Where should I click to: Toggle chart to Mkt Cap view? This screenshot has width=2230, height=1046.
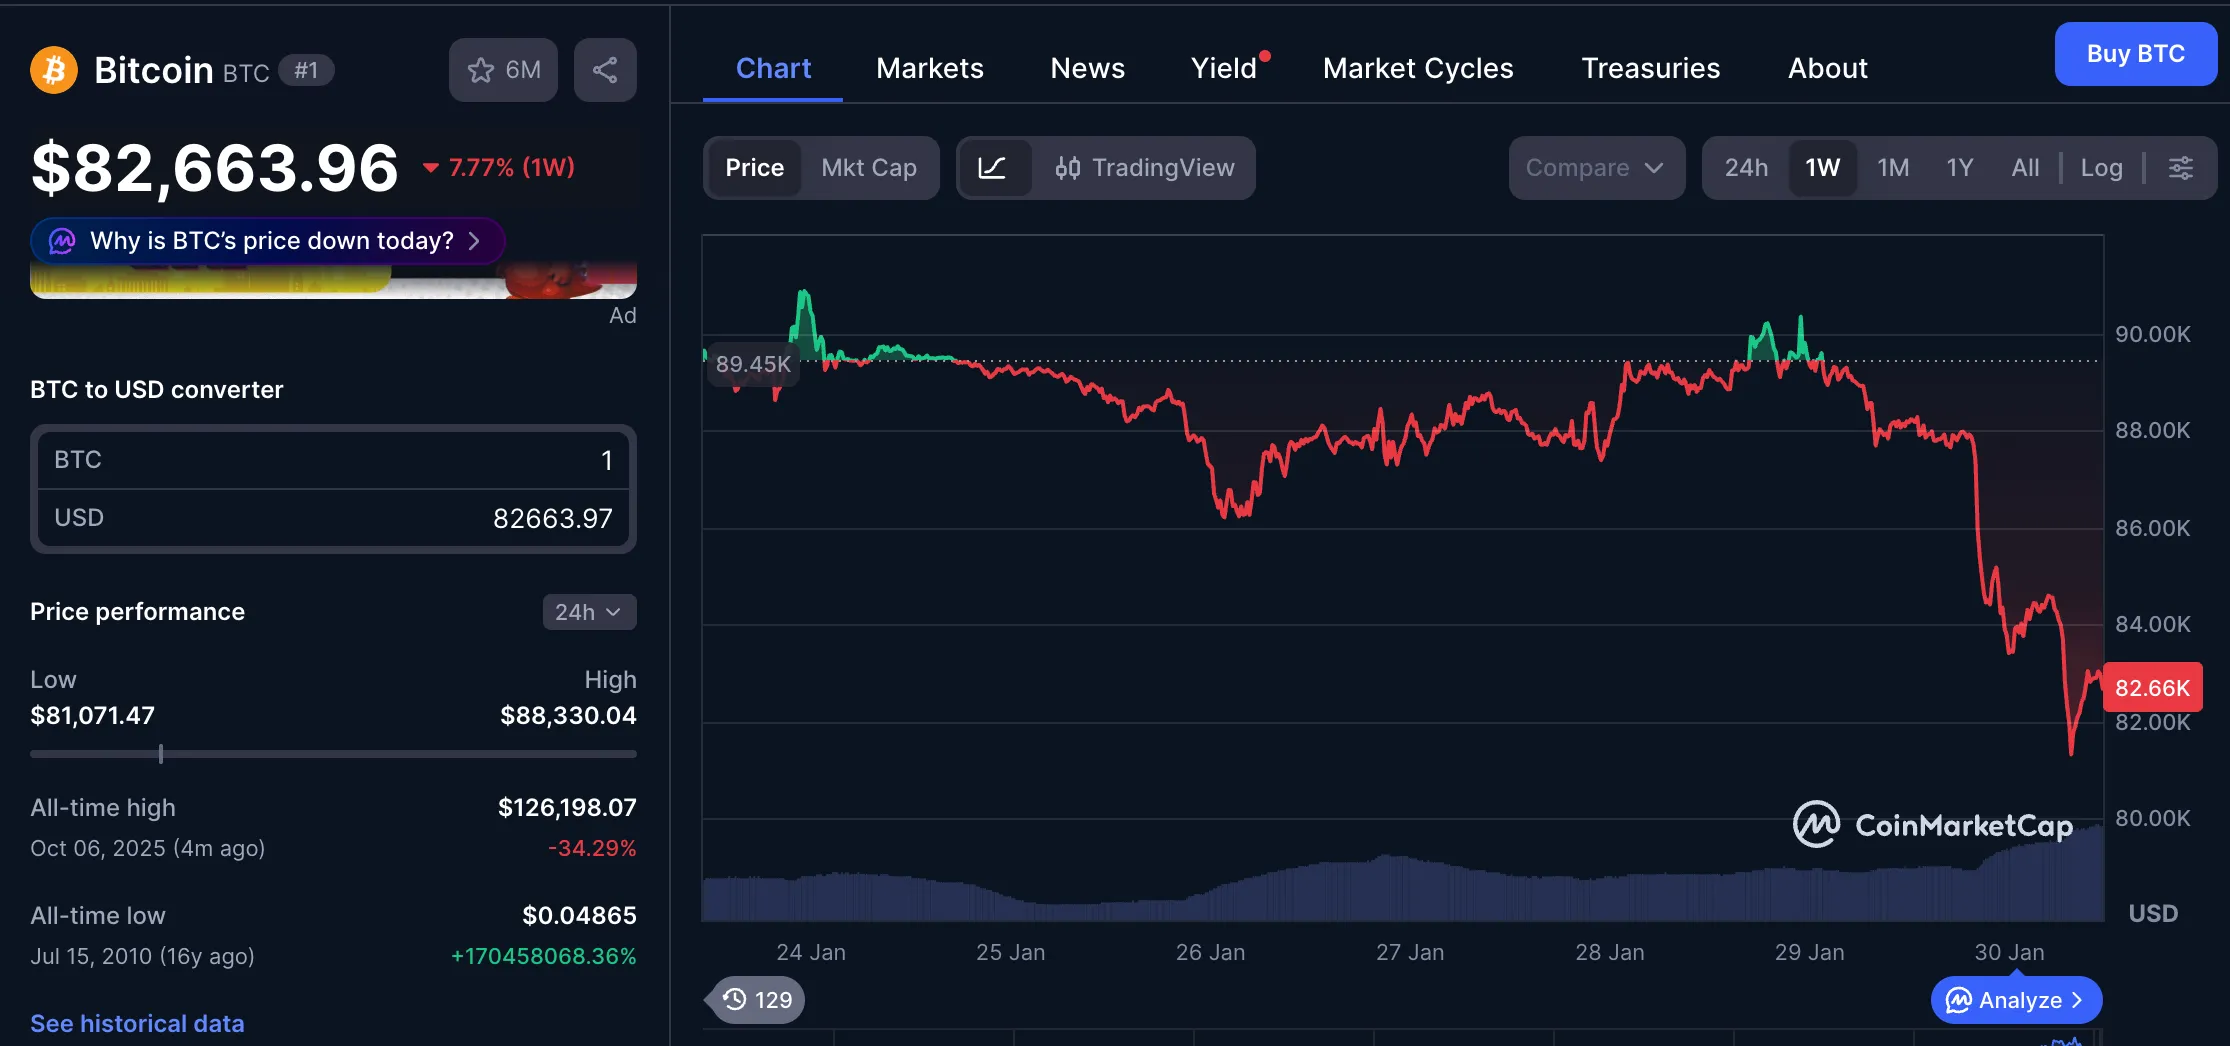pyautogui.click(x=868, y=168)
